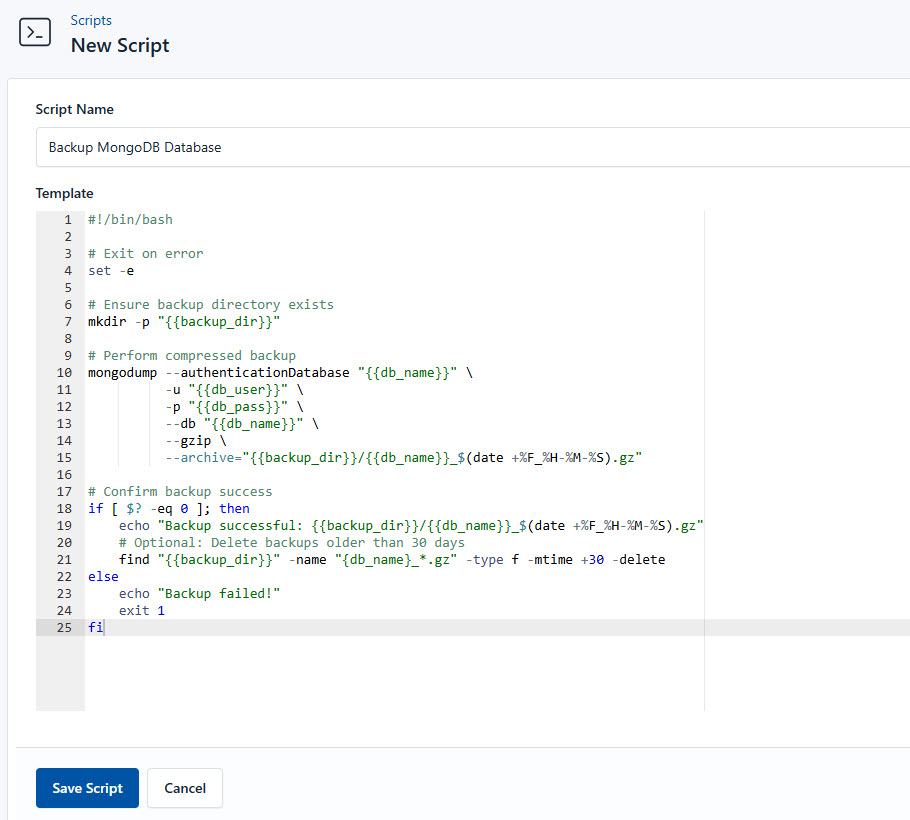
Task: Click the find command on line 21
Action: click(133, 559)
